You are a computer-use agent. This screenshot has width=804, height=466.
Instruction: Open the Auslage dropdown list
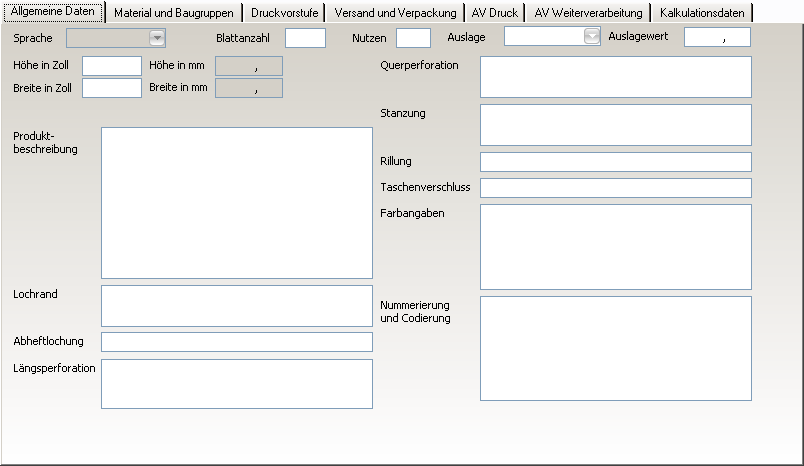pos(592,37)
